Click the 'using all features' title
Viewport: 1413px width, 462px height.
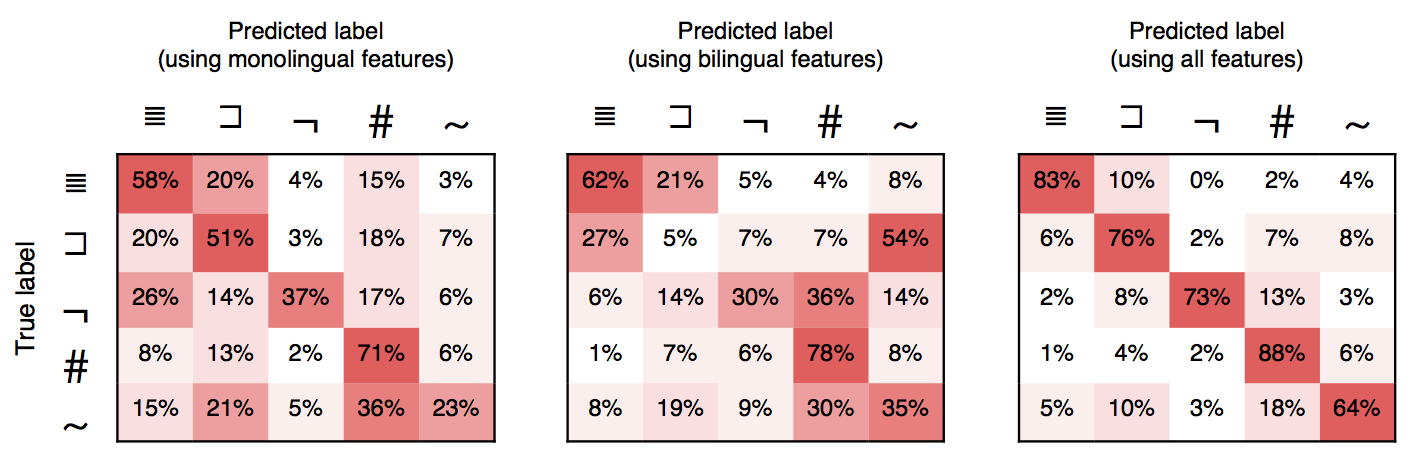tap(1206, 61)
